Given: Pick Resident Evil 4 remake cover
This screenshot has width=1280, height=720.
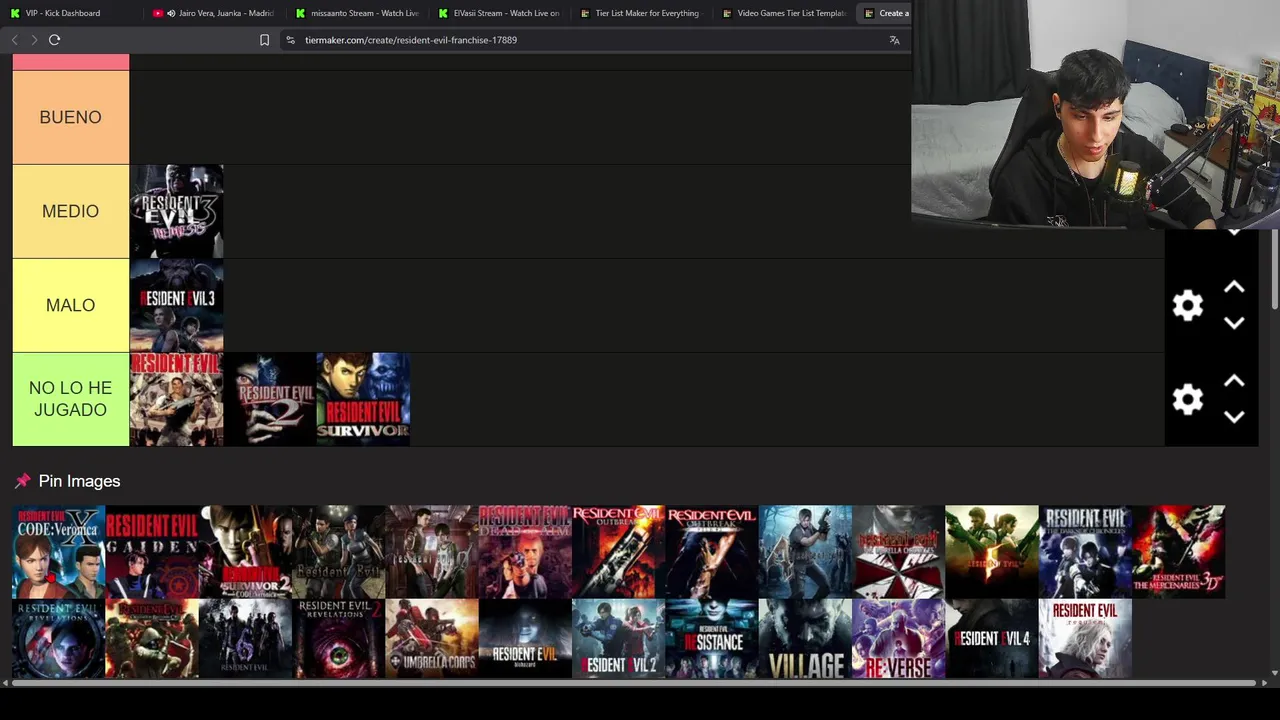Looking at the screenshot, I should pyautogui.click(x=992, y=639).
